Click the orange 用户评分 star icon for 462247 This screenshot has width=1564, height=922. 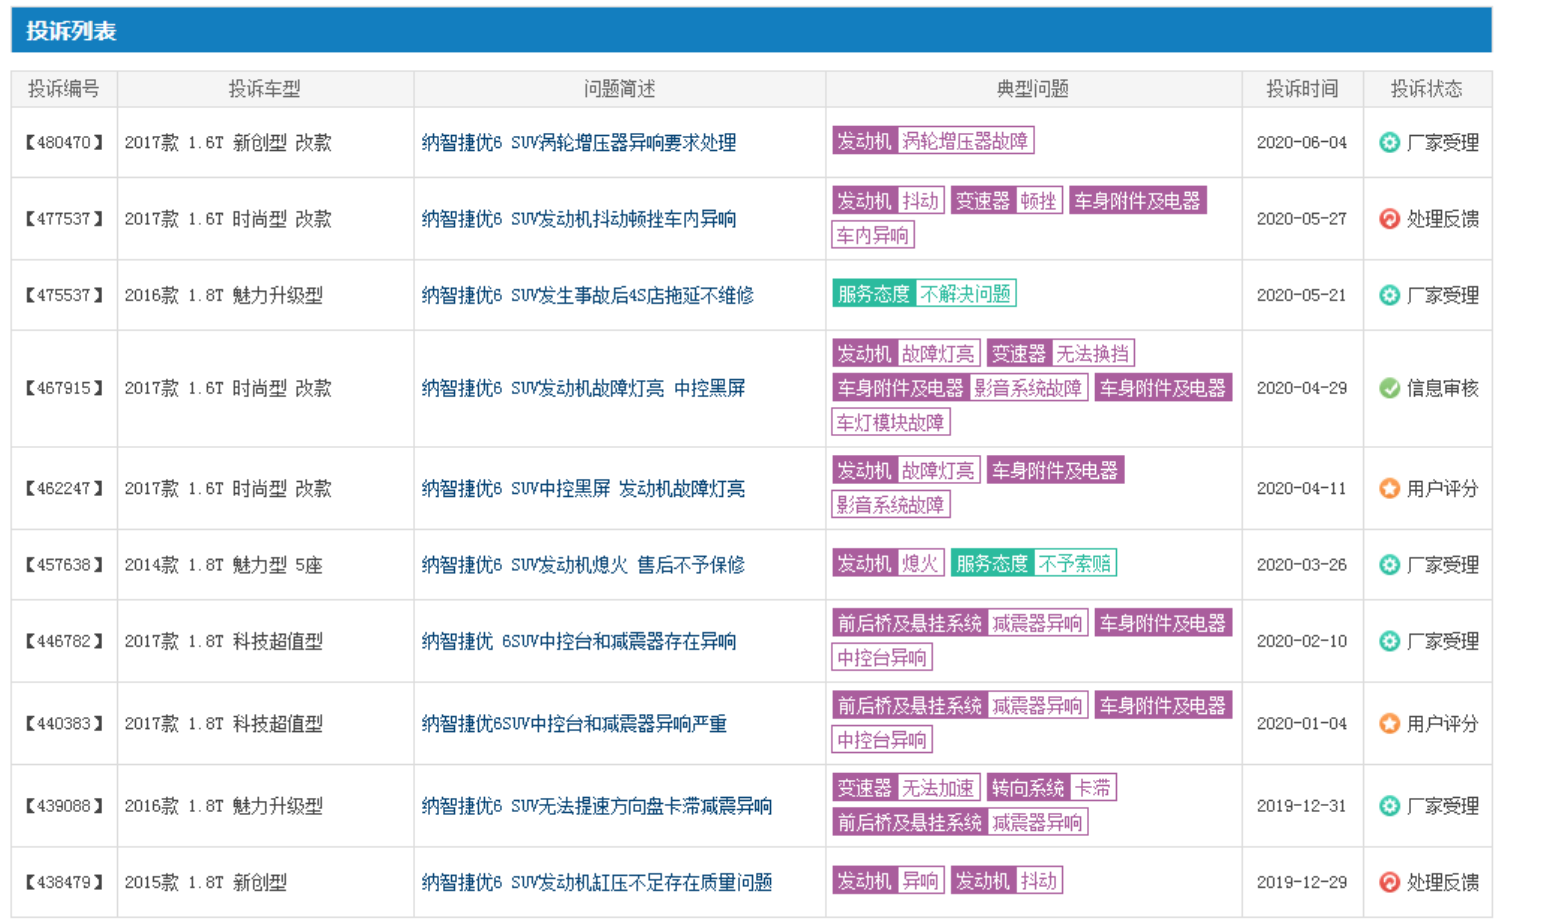tap(1389, 489)
